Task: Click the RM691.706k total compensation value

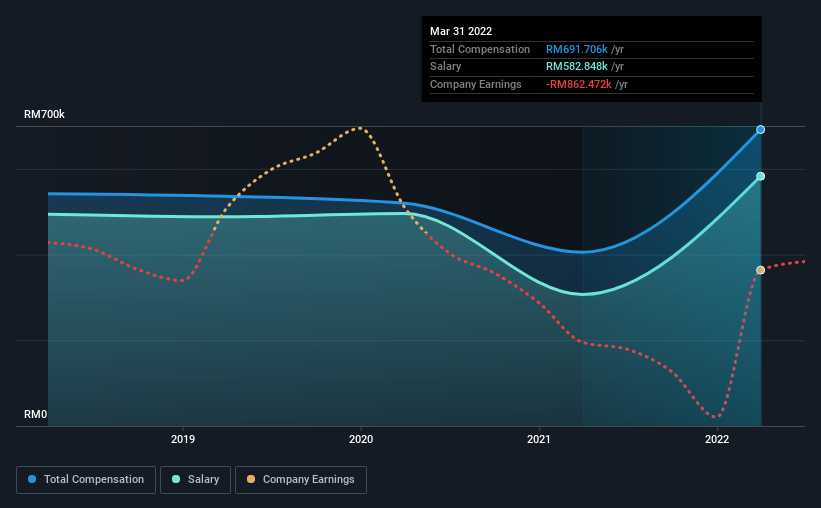Action: 576,49
